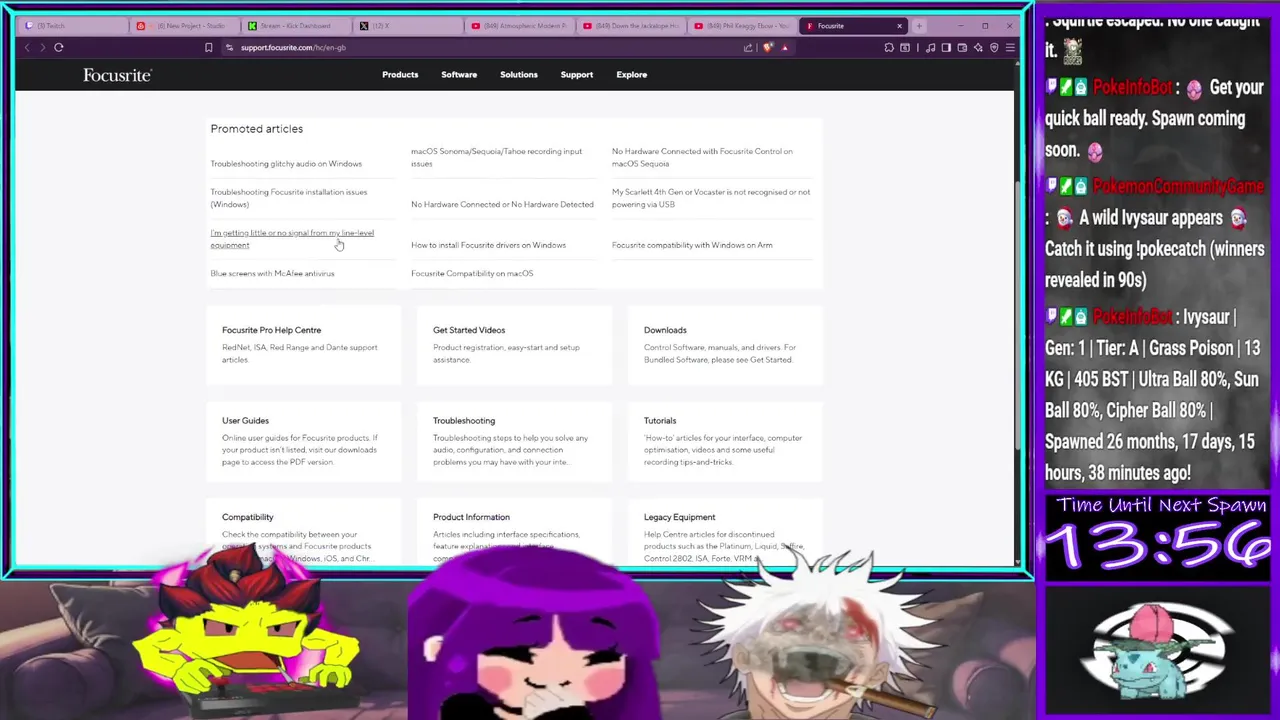Switch to the New Project - Studio tab
This screenshot has height=720, width=1280.
tap(186, 26)
